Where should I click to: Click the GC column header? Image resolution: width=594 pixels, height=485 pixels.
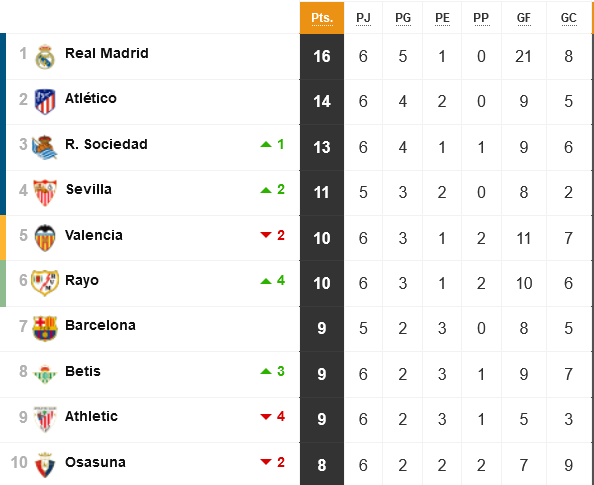tap(569, 18)
